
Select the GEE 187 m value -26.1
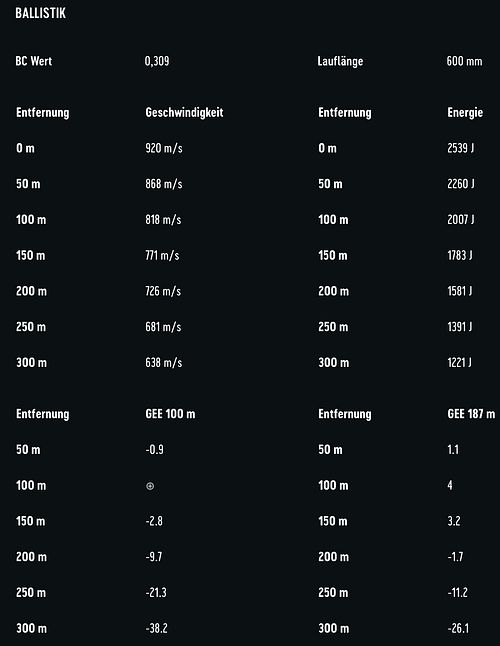[458, 628]
